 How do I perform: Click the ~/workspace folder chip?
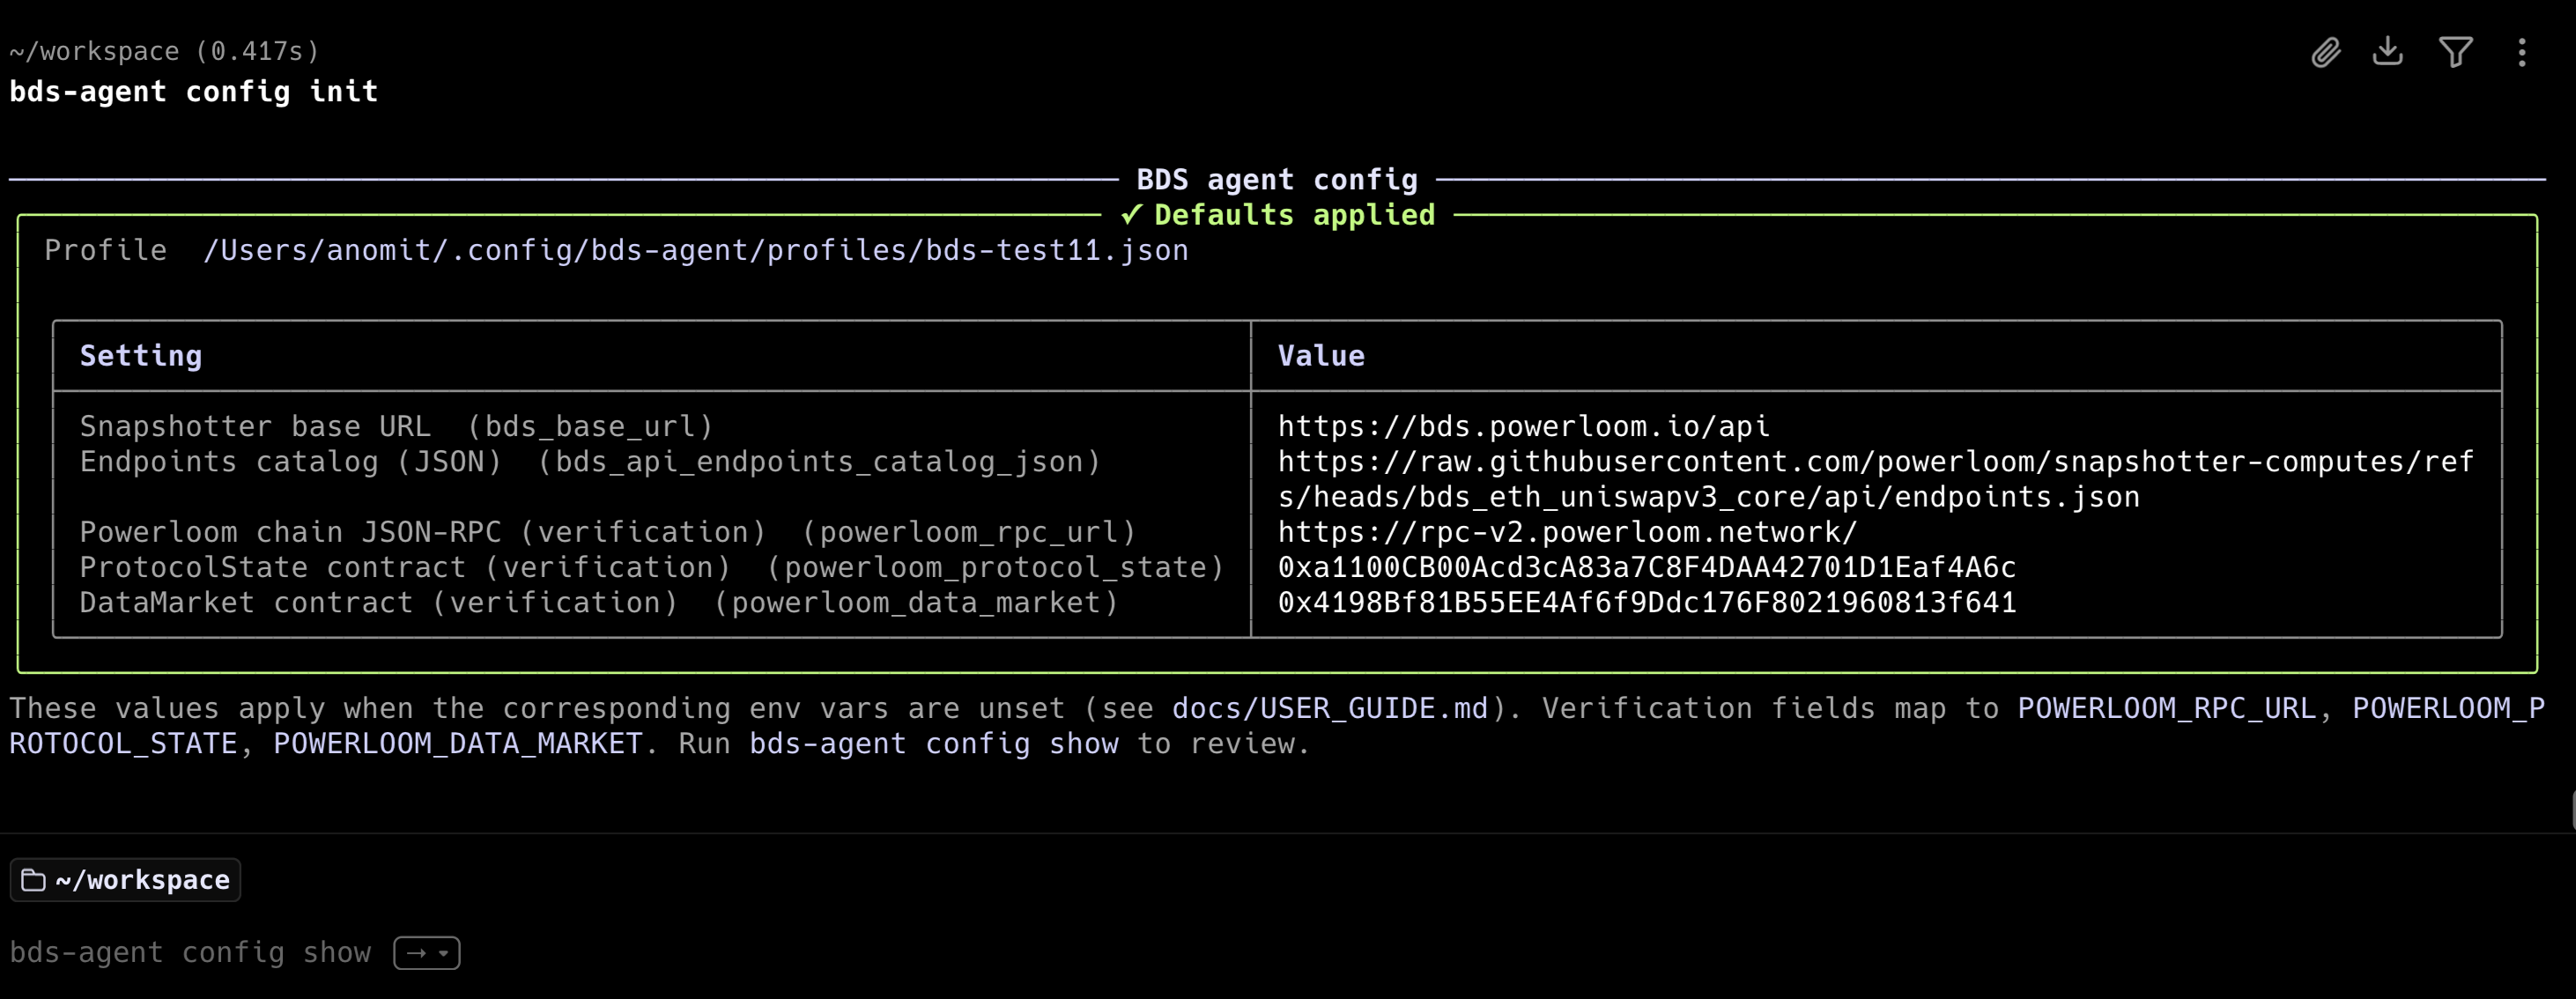pyautogui.click(x=125, y=880)
